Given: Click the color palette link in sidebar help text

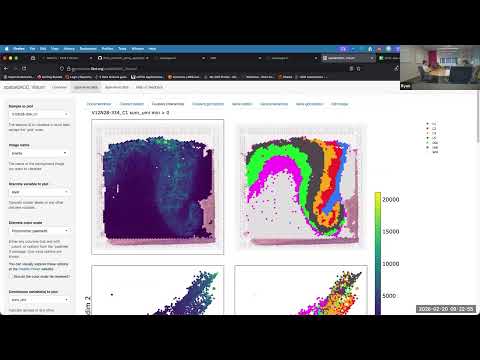Looking at the screenshot, I should 29,269.
